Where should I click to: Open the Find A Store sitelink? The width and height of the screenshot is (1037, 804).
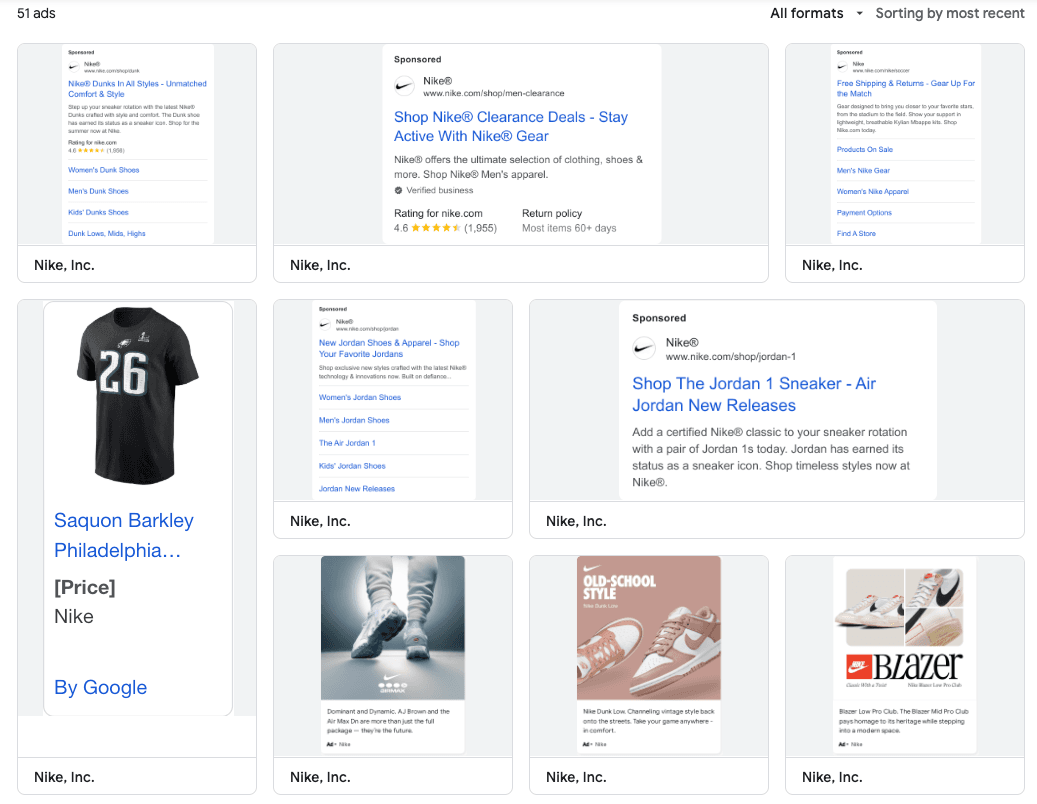[x=856, y=233]
